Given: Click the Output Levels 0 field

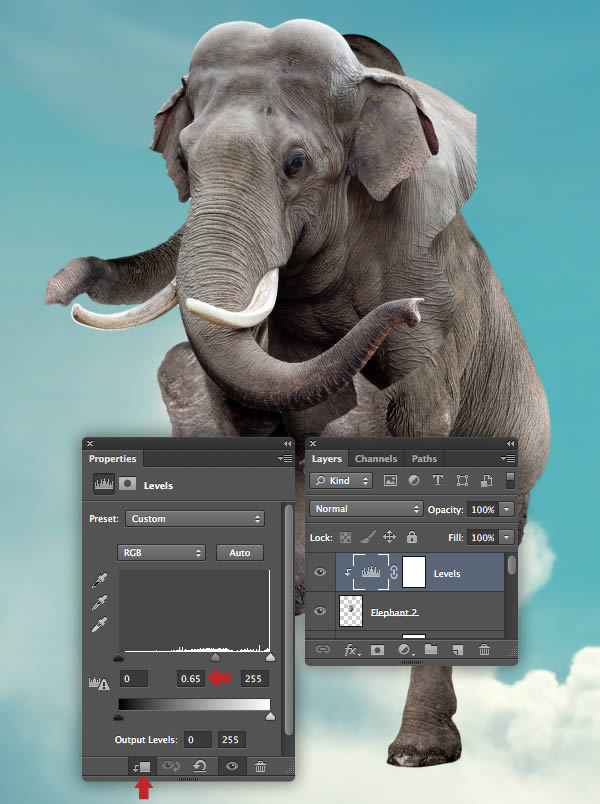Looking at the screenshot, I should [x=197, y=739].
